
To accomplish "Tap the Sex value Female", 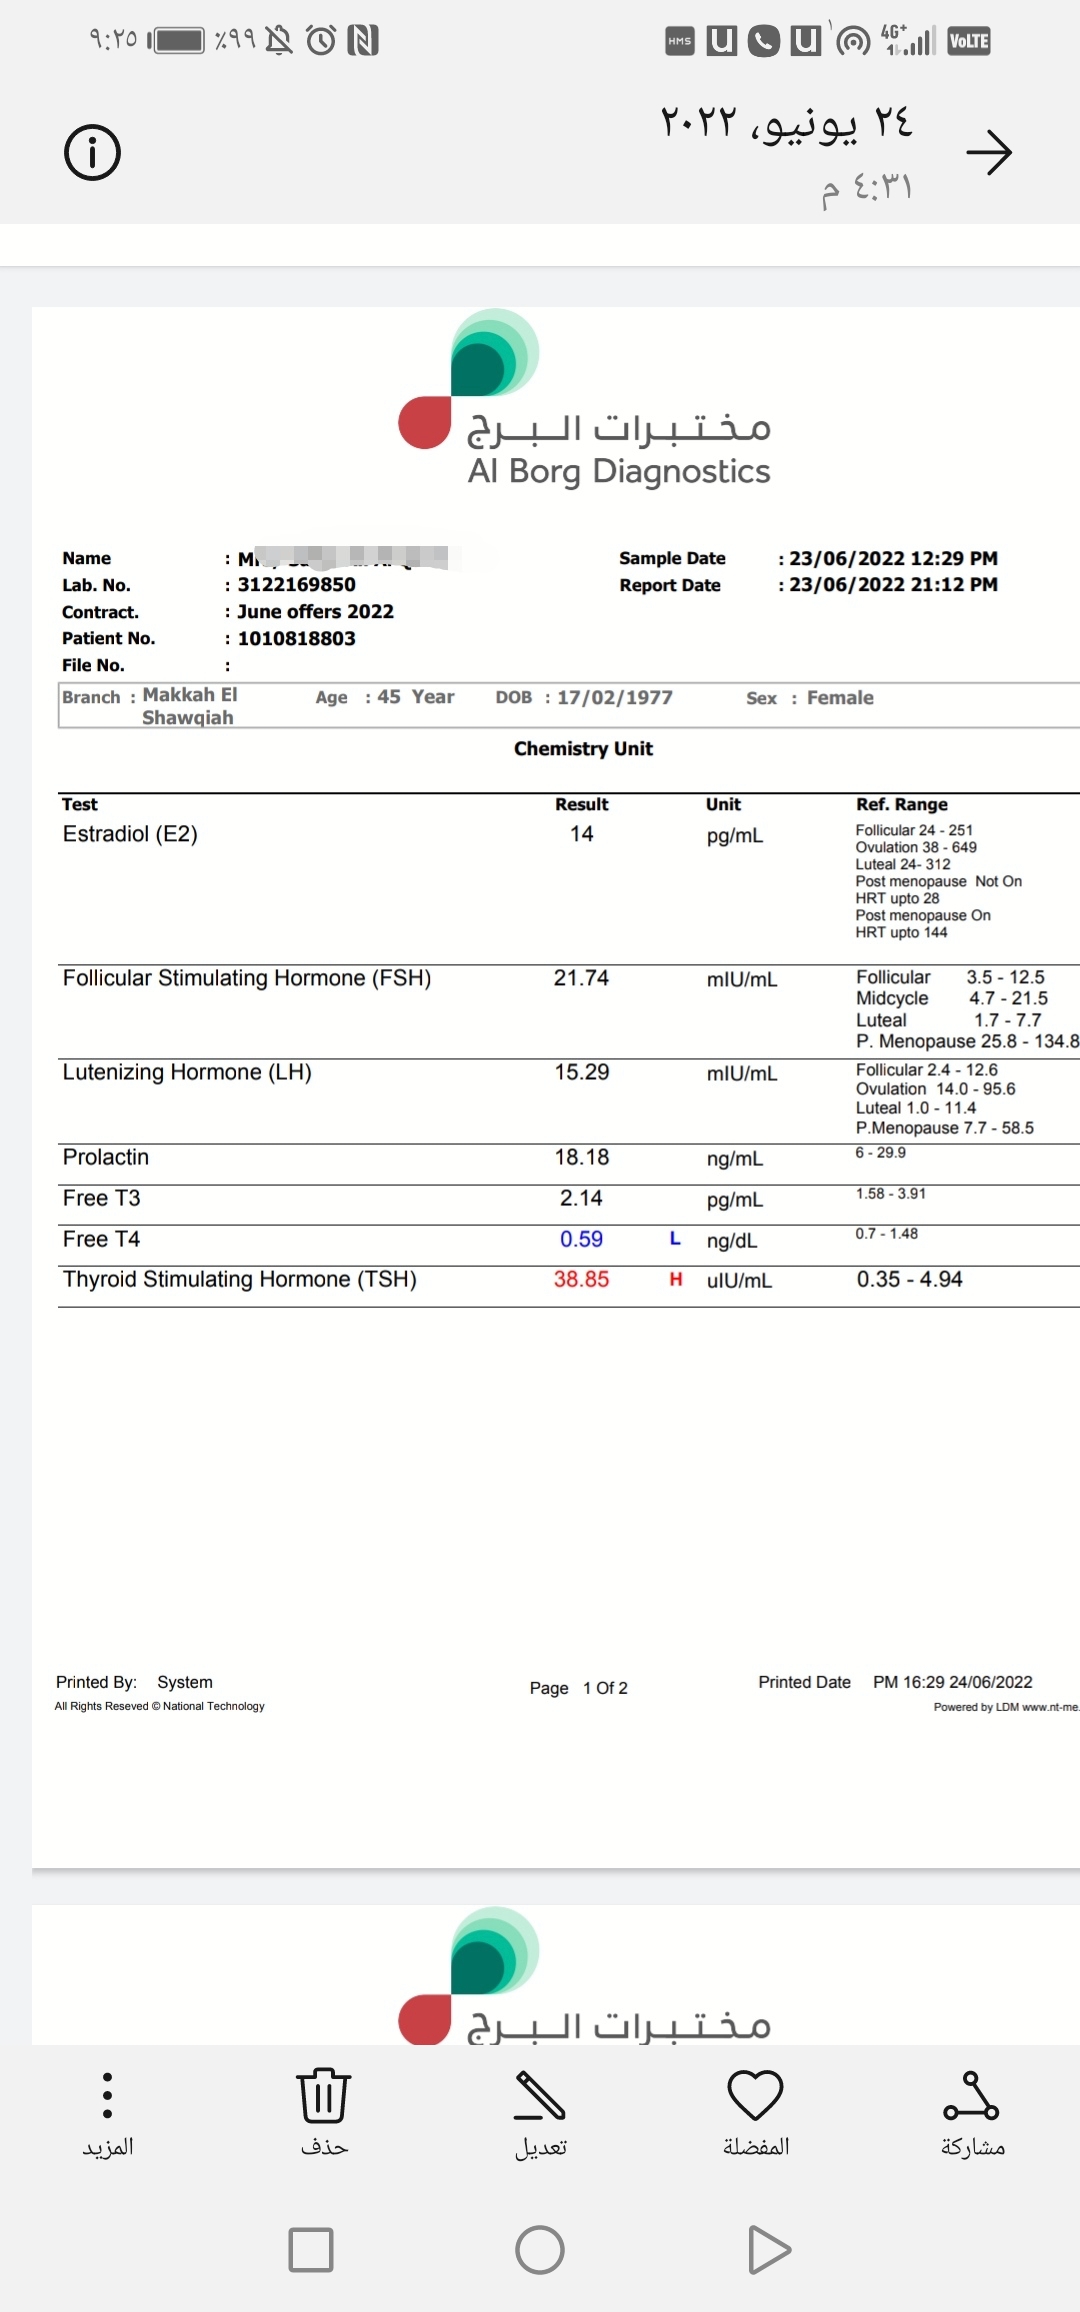I will click(840, 698).
